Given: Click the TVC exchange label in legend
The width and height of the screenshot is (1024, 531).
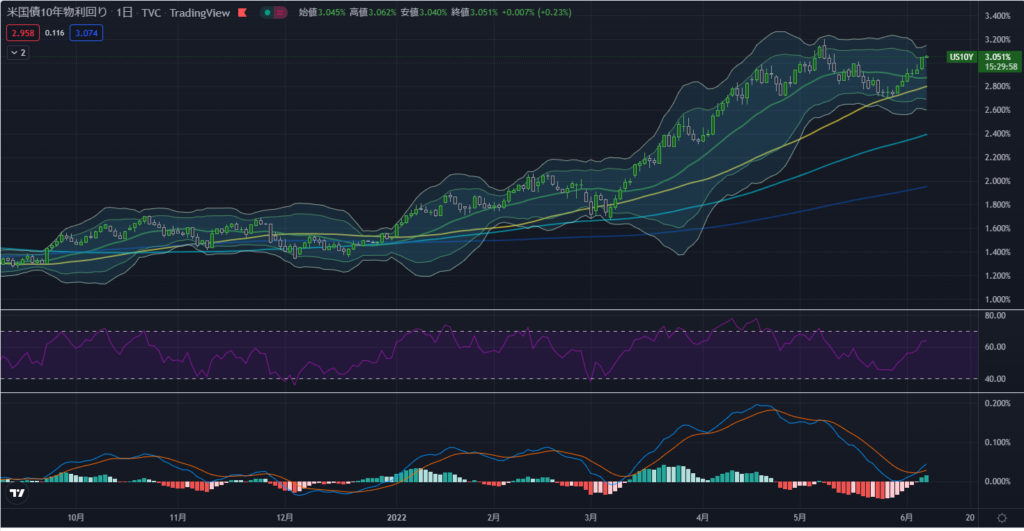Looking at the screenshot, I should pos(151,13).
